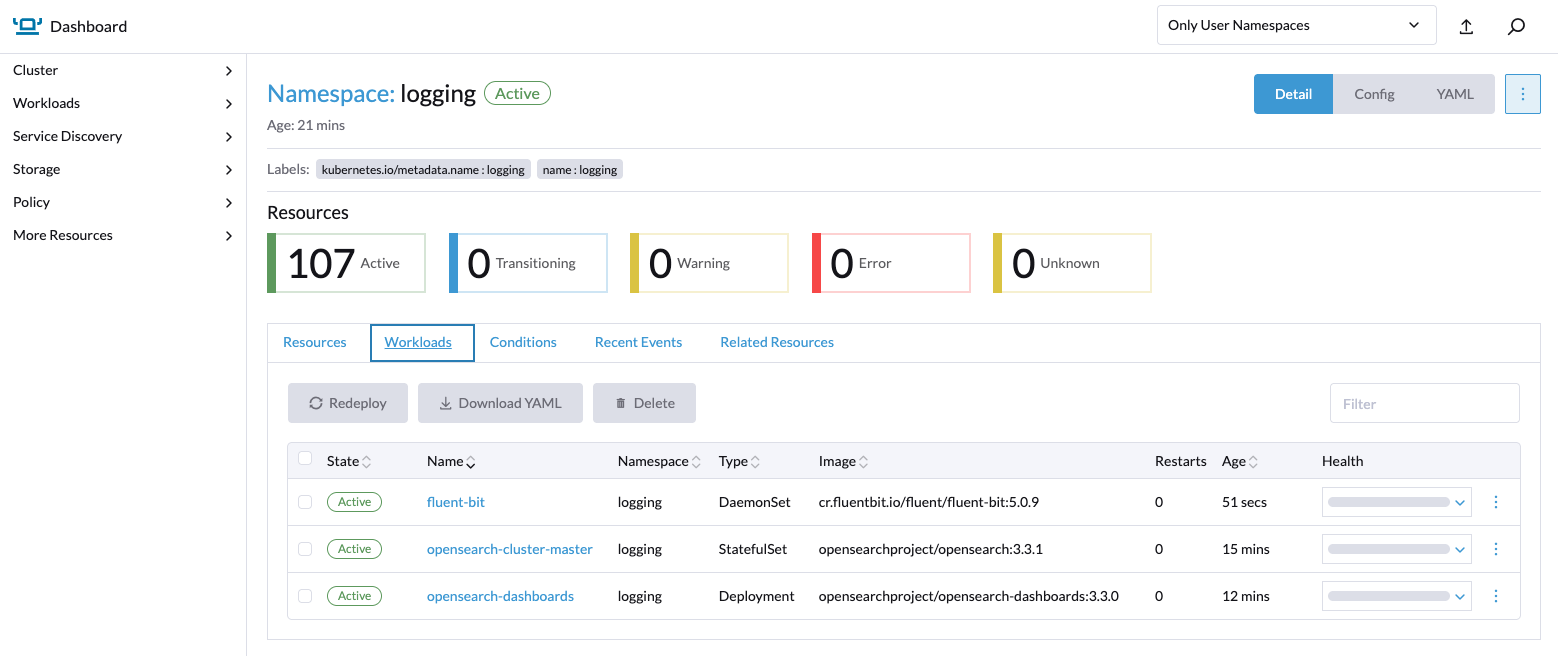This screenshot has width=1558, height=656.
Task: Toggle the select-all checkbox in table header
Action: click(x=305, y=459)
